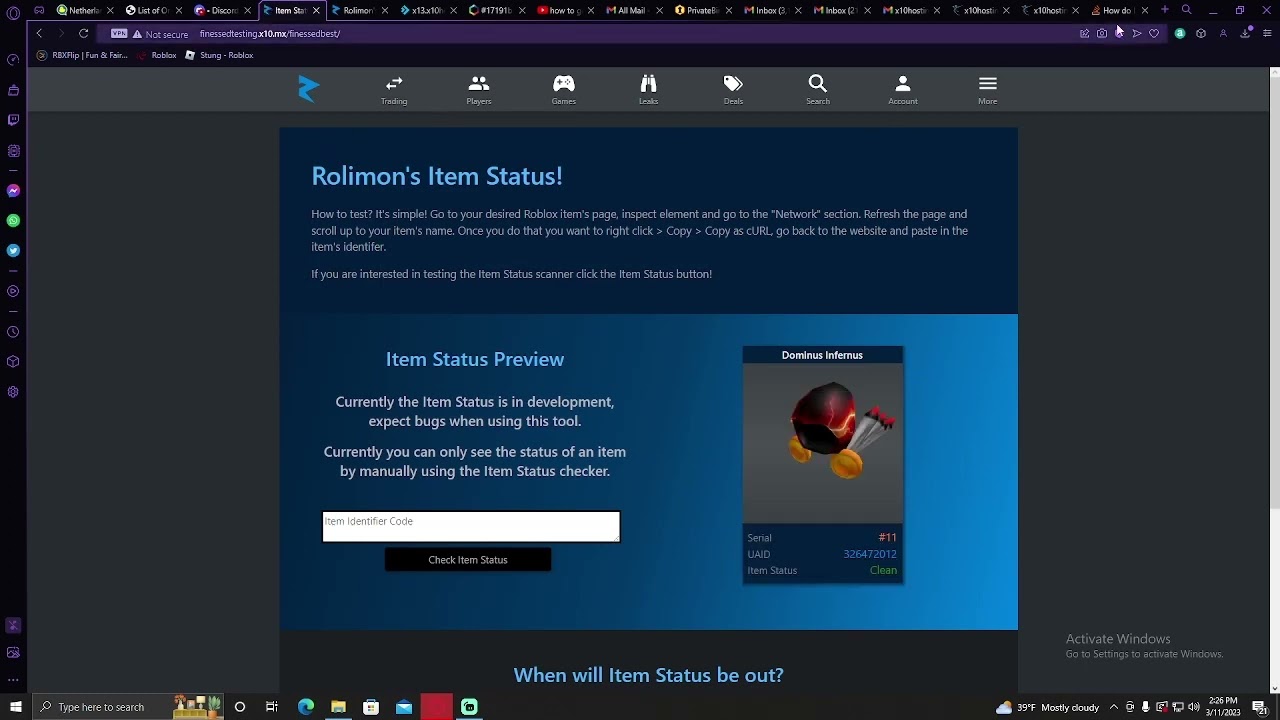Click the Check Item Status button
The width and height of the screenshot is (1280, 720).
[468, 560]
